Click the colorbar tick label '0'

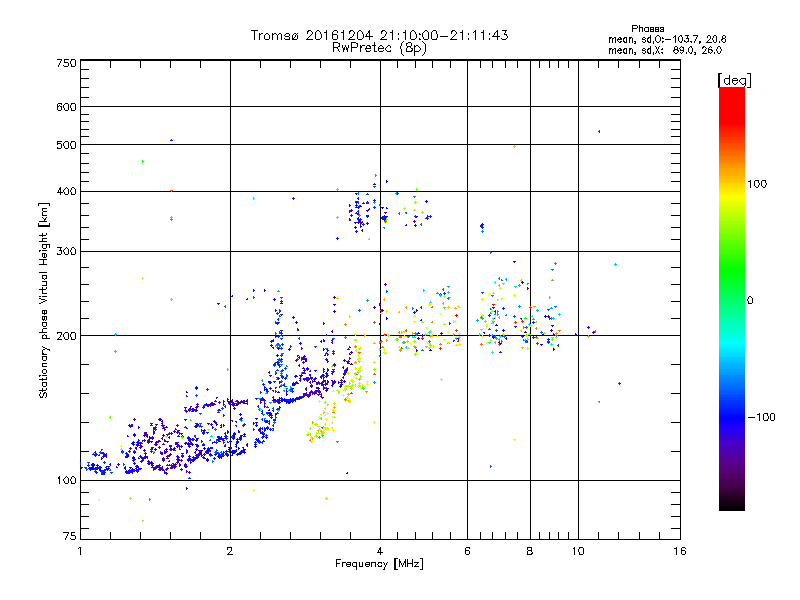point(750,300)
